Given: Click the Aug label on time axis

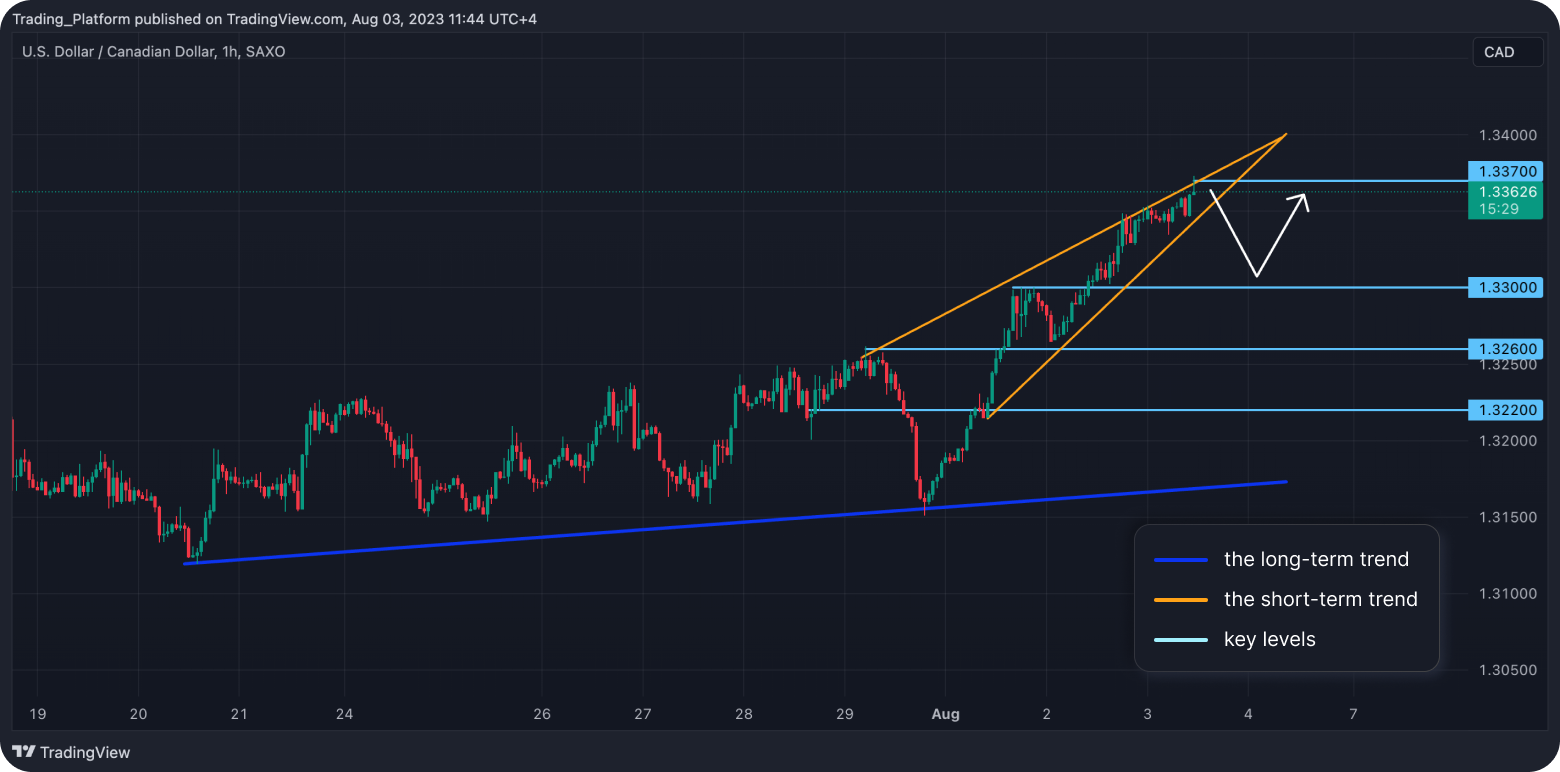Looking at the screenshot, I should pos(945,714).
